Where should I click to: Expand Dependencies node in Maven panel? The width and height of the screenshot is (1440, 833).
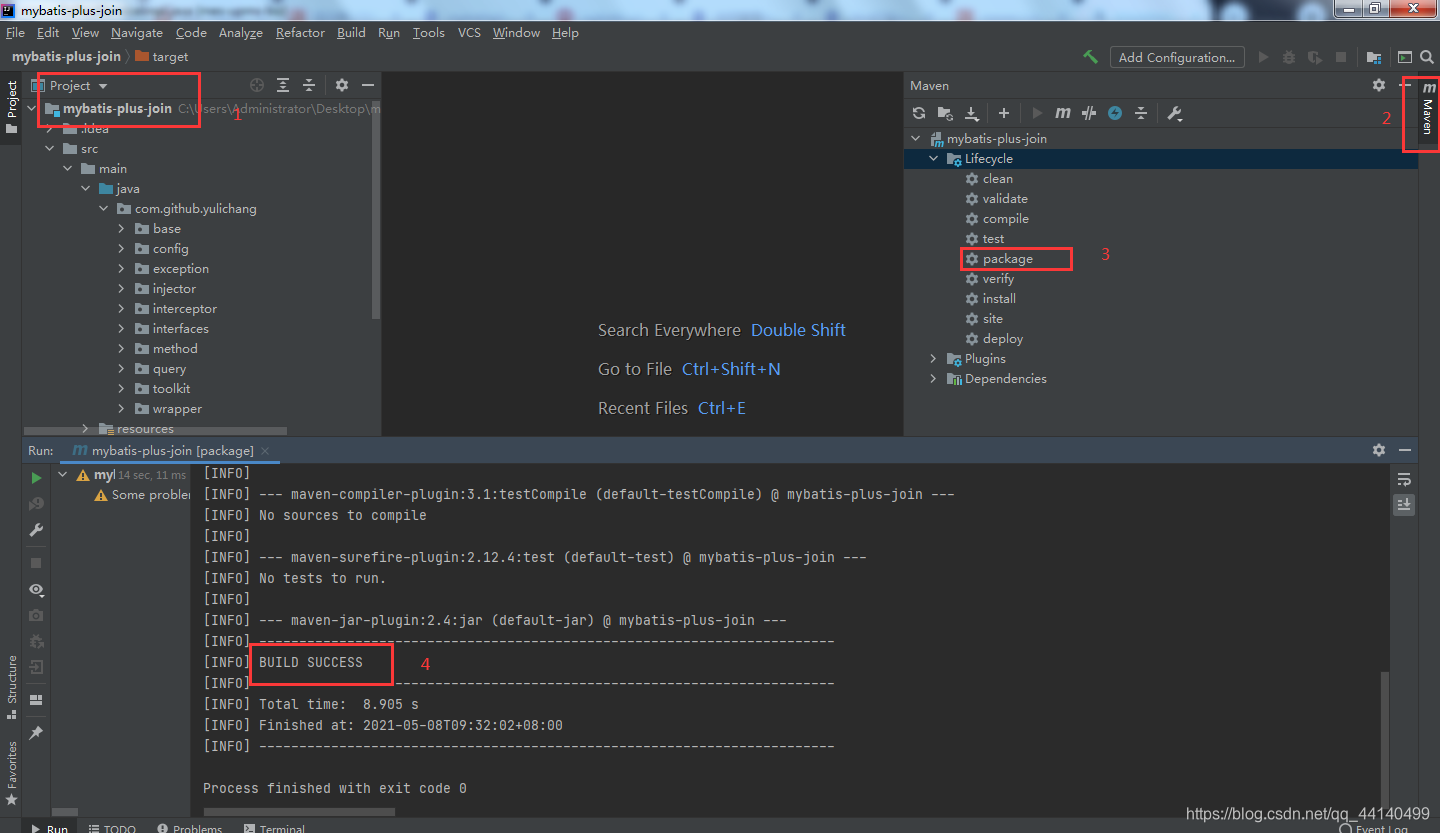[934, 378]
